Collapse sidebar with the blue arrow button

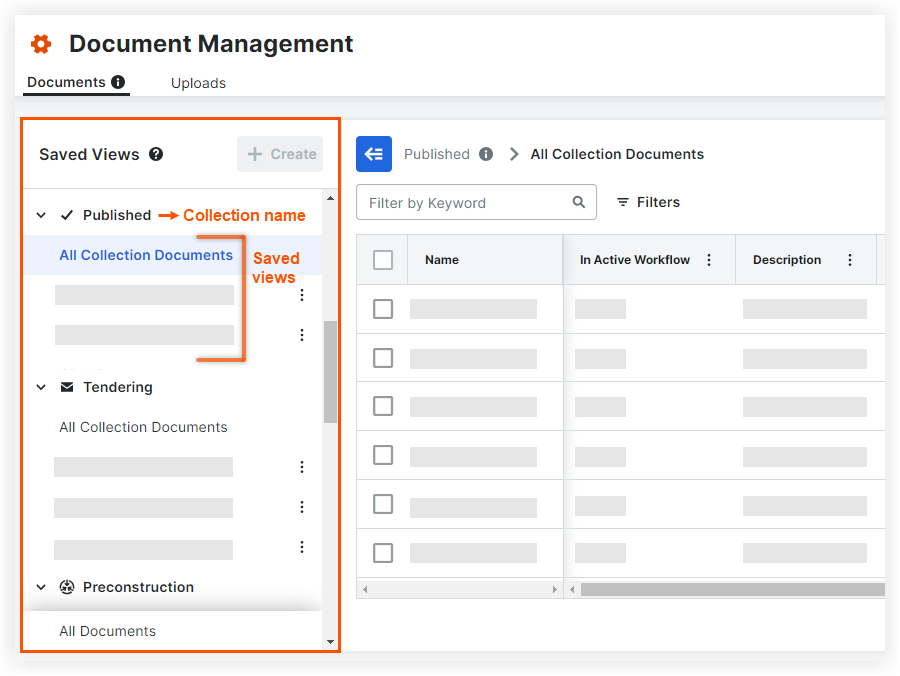coord(374,154)
